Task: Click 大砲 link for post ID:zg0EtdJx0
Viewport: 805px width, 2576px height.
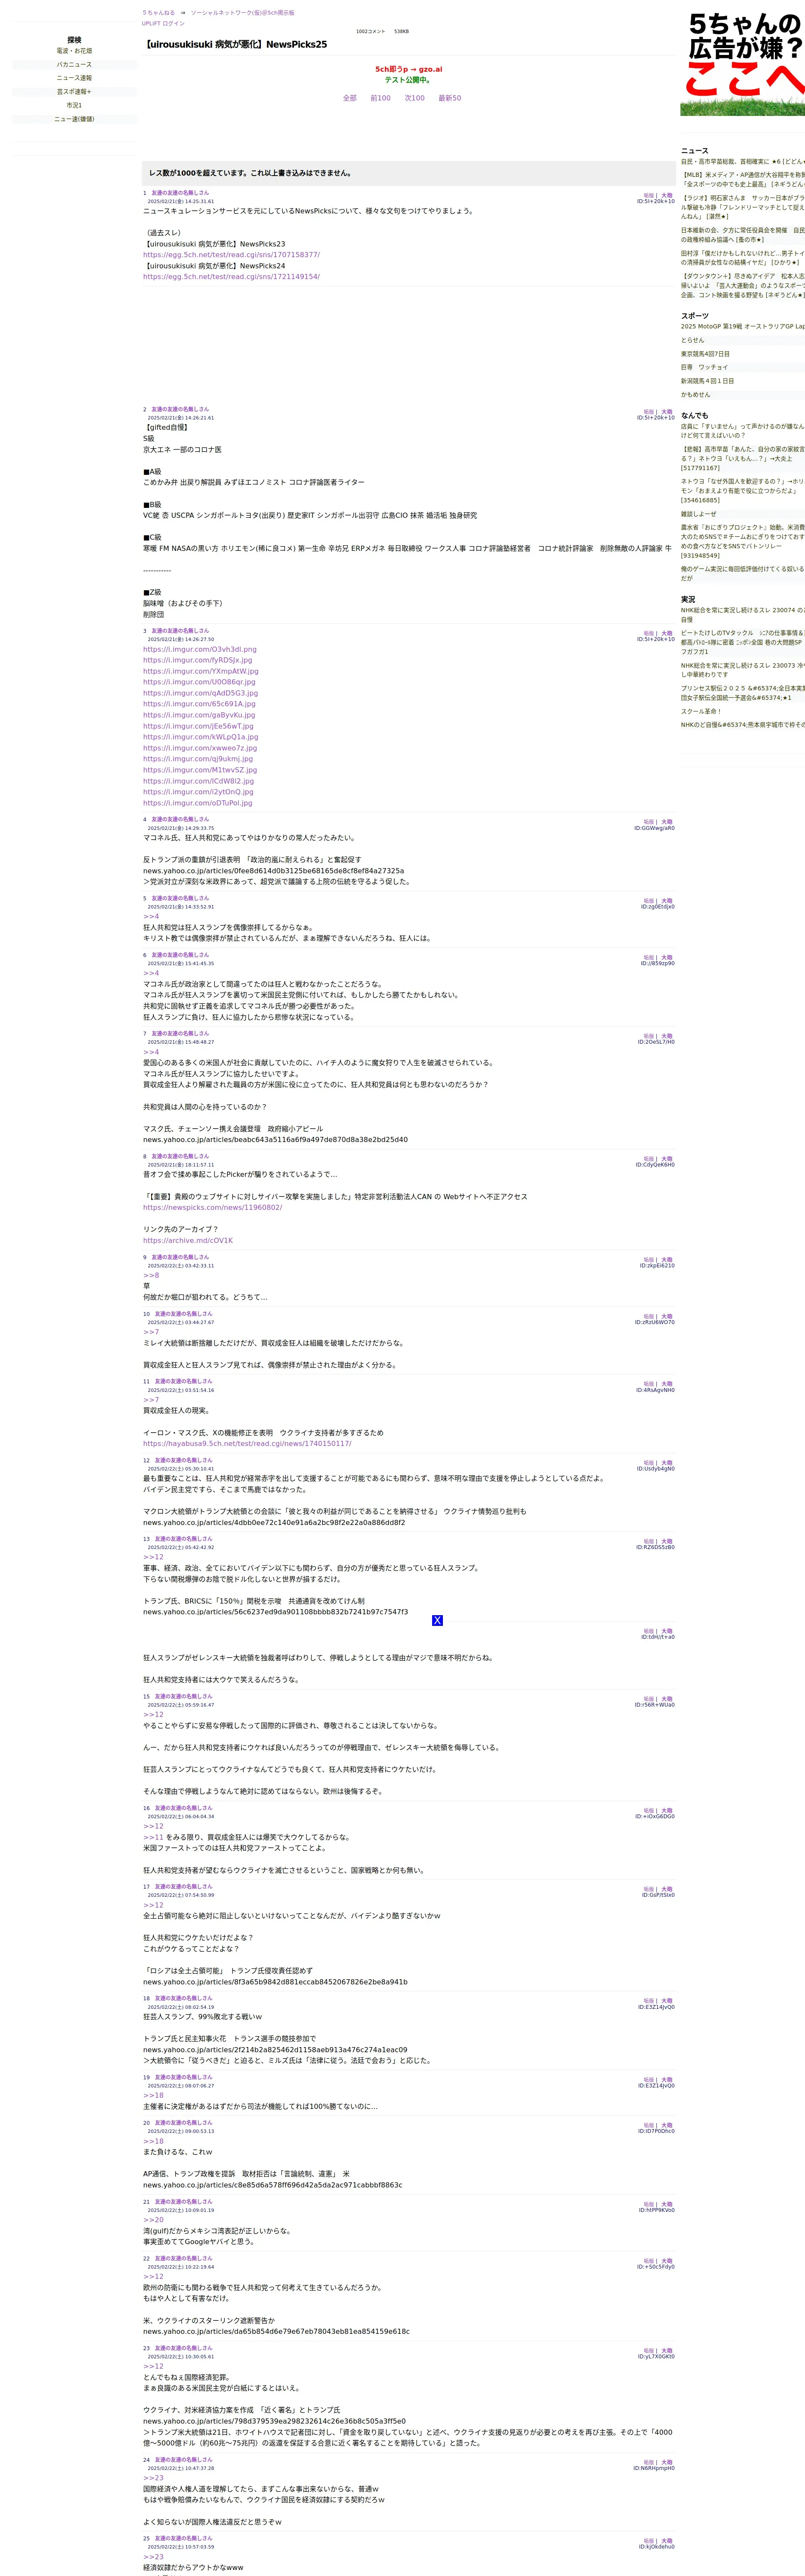Action: click(x=667, y=901)
